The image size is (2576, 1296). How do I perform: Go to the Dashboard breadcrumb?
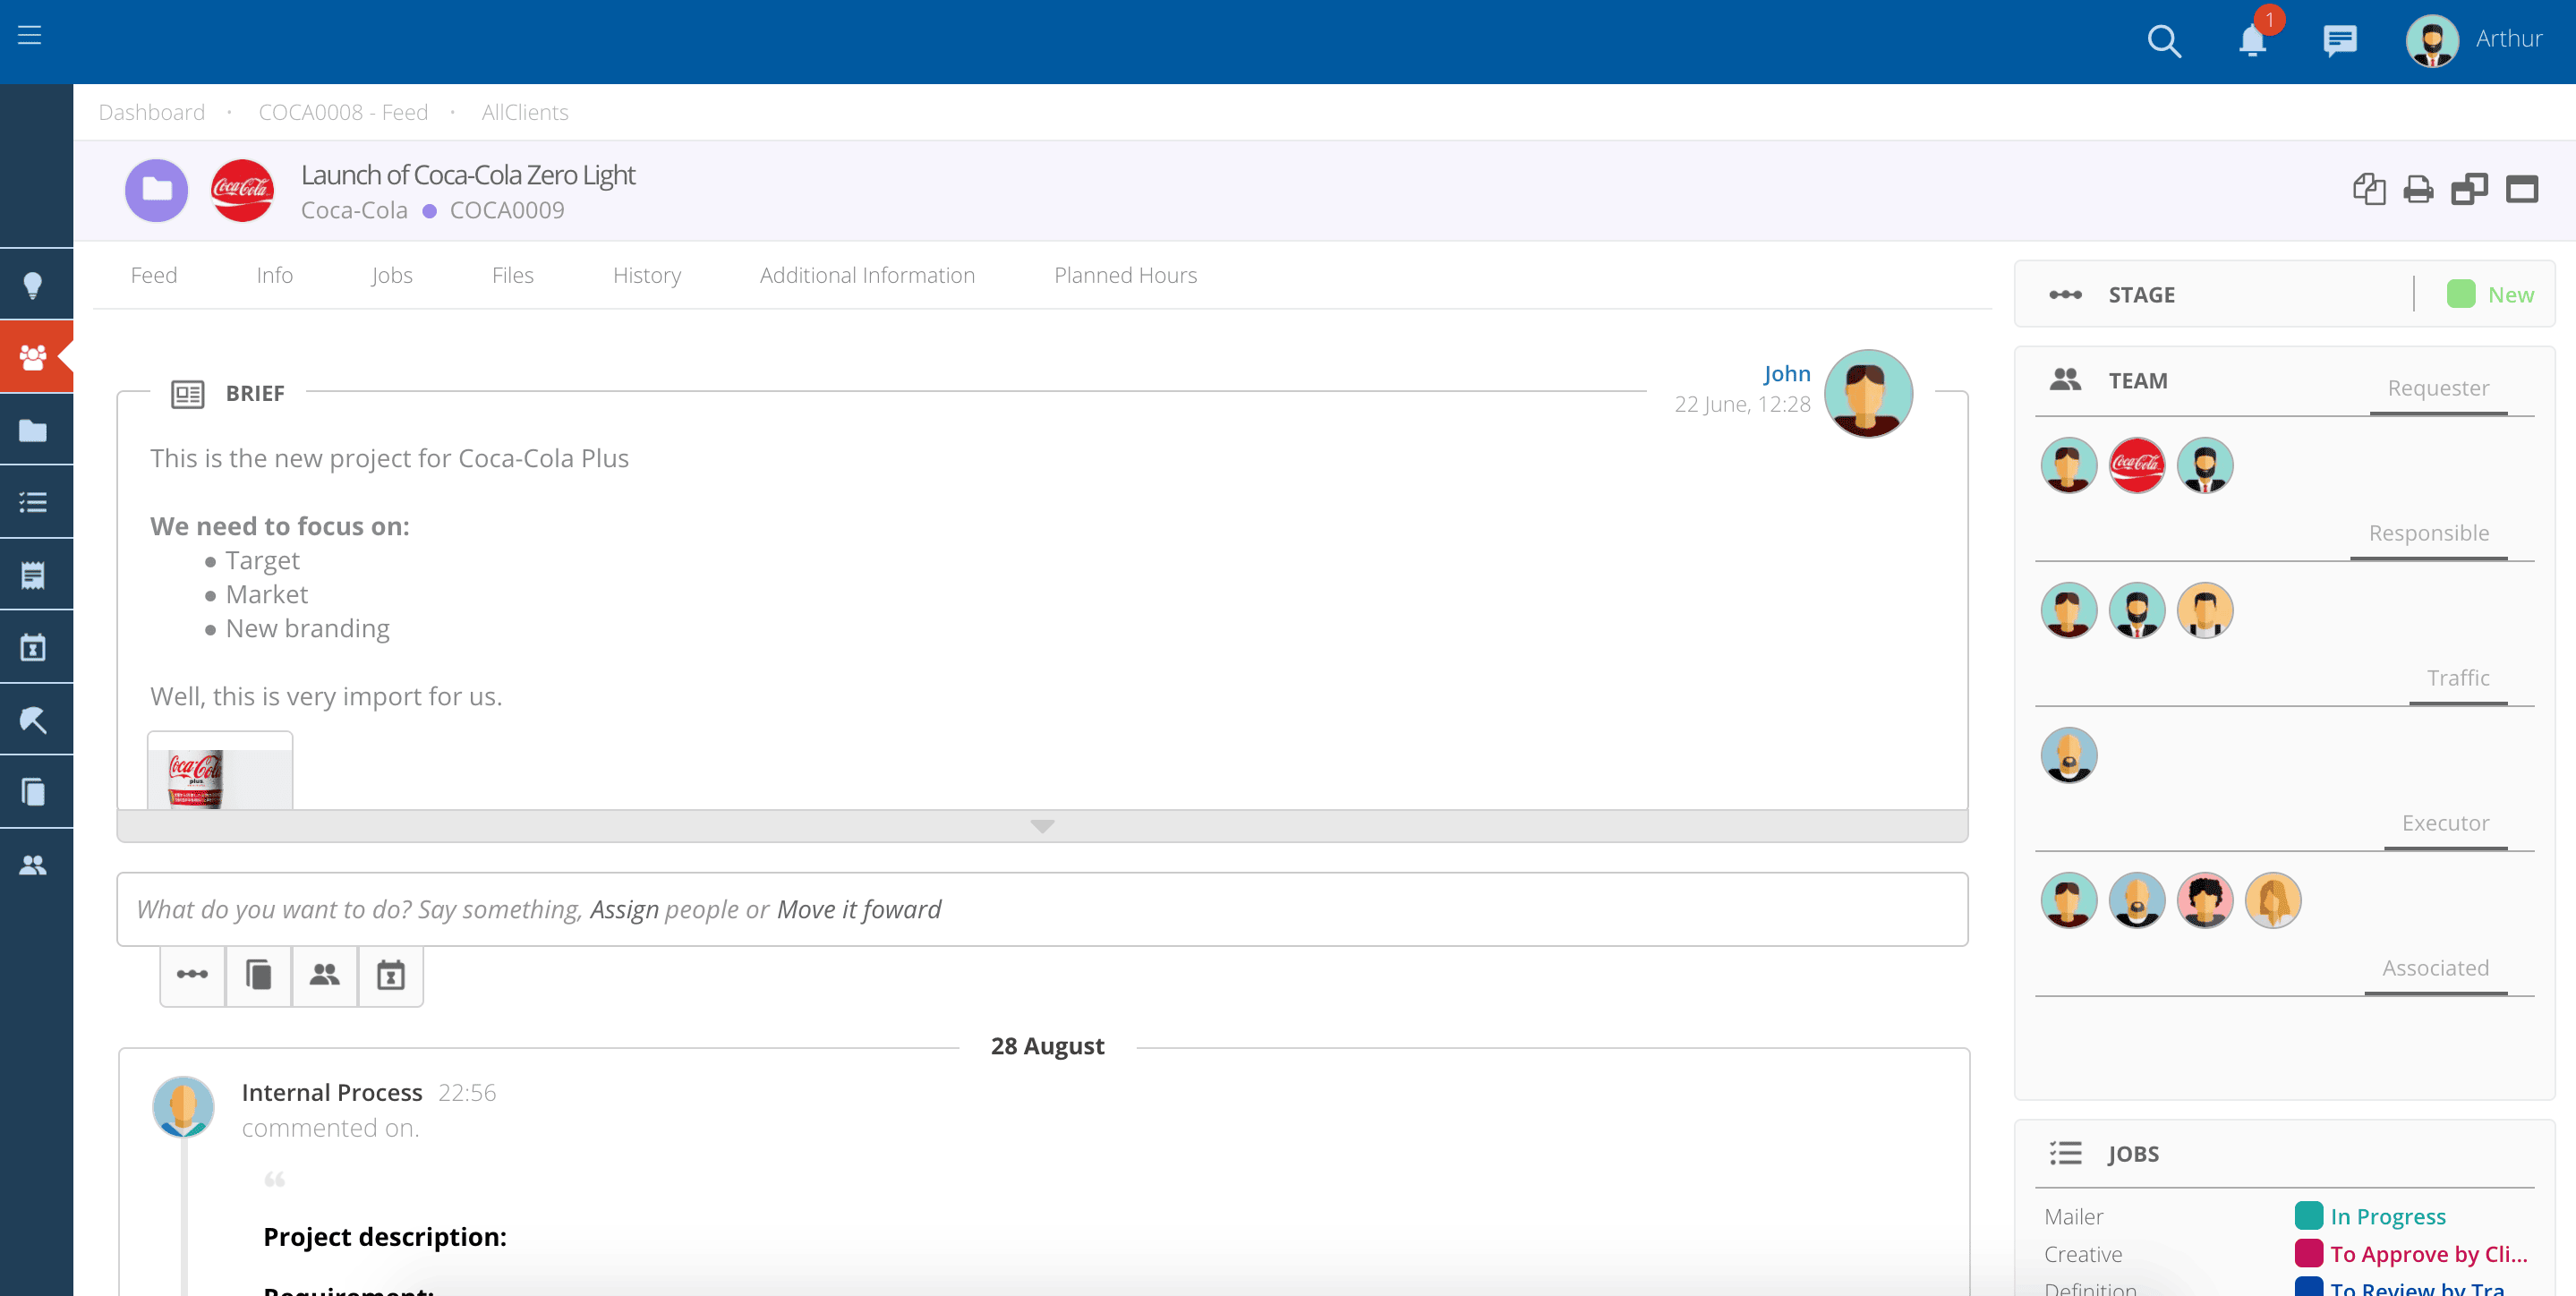(x=151, y=112)
